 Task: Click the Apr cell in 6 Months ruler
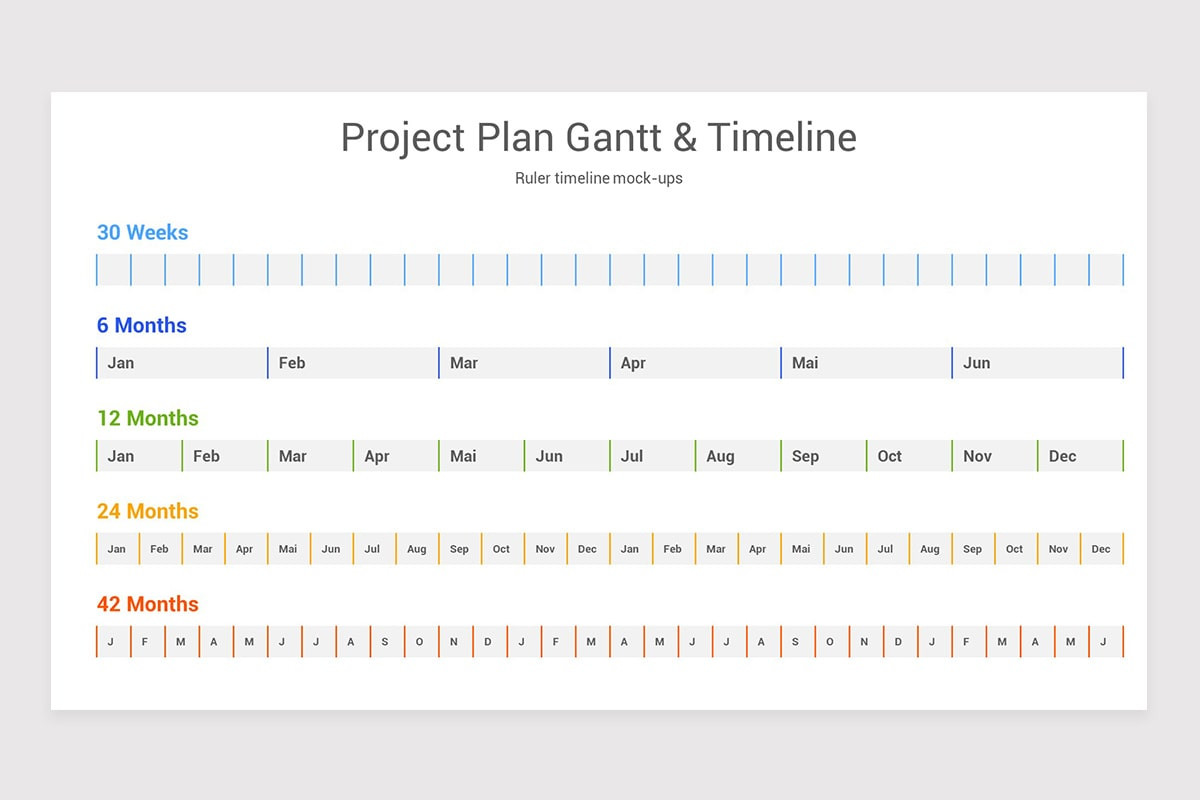point(695,363)
